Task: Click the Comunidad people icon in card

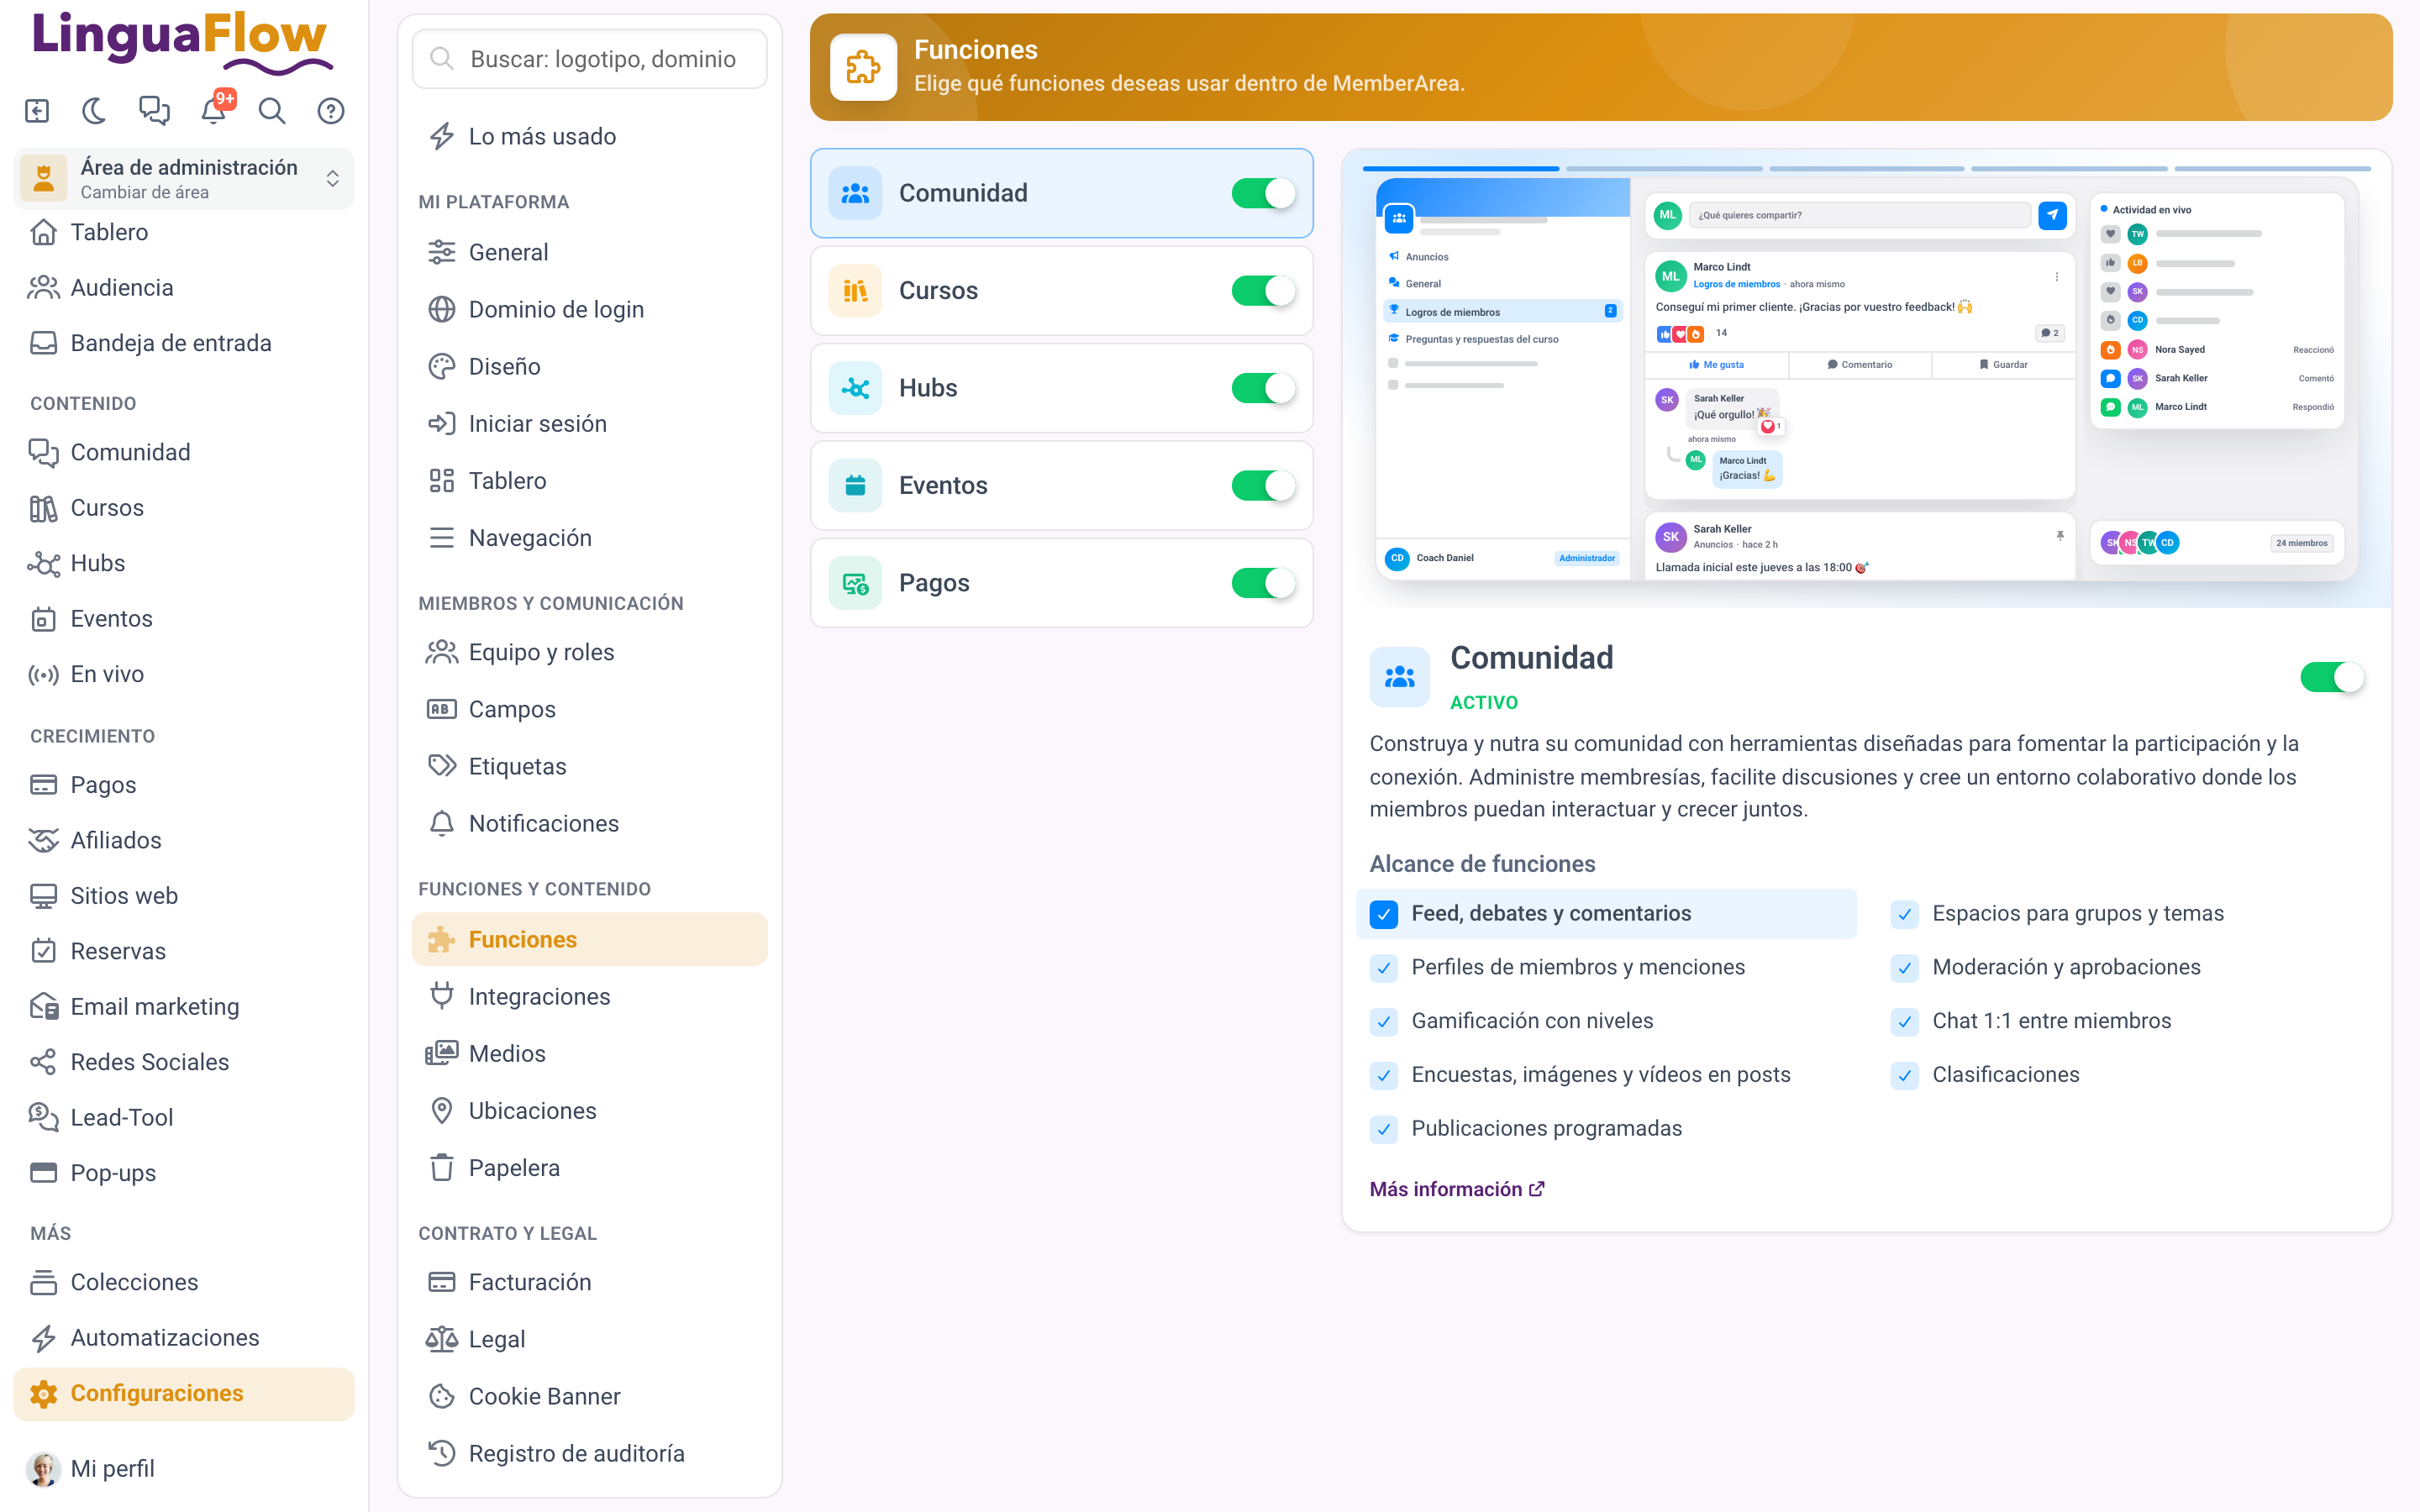Action: 855,193
